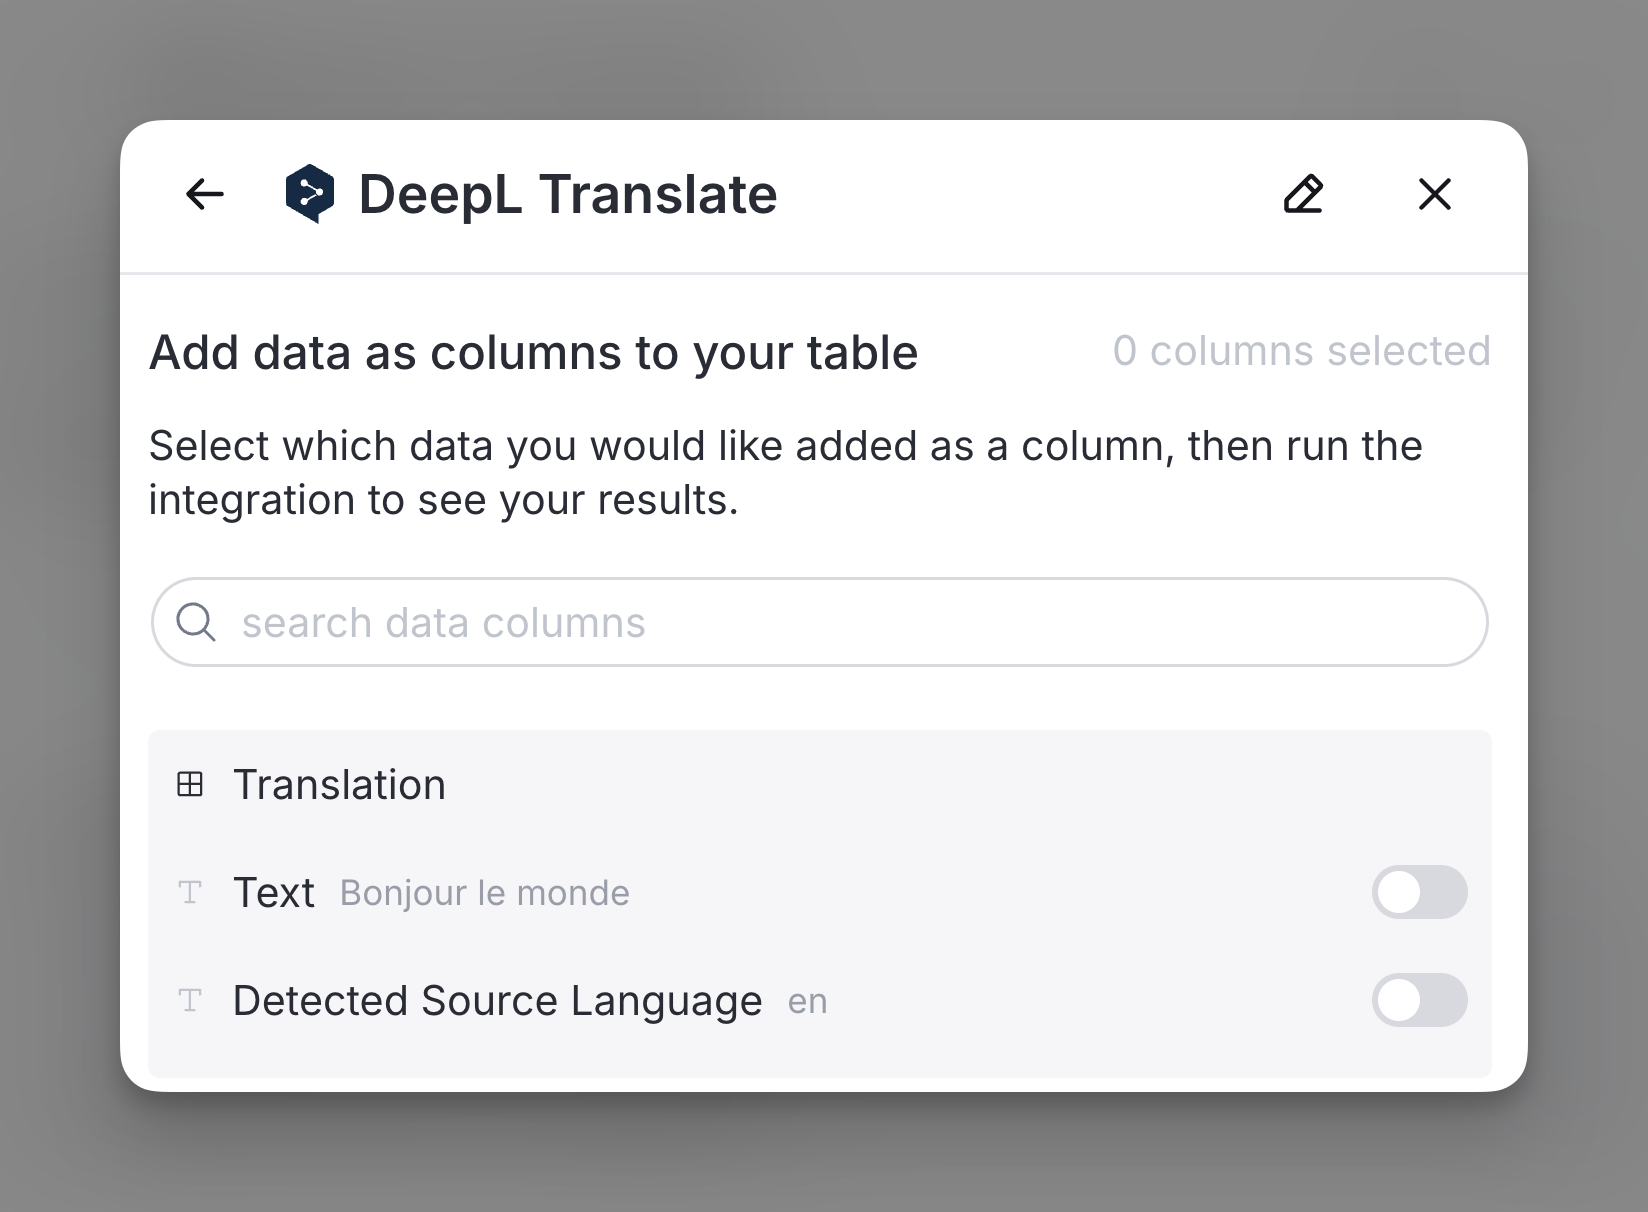Enable the Text column toggle
Image resolution: width=1648 pixels, height=1212 pixels.
pyautogui.click(x=1419, y=892)
